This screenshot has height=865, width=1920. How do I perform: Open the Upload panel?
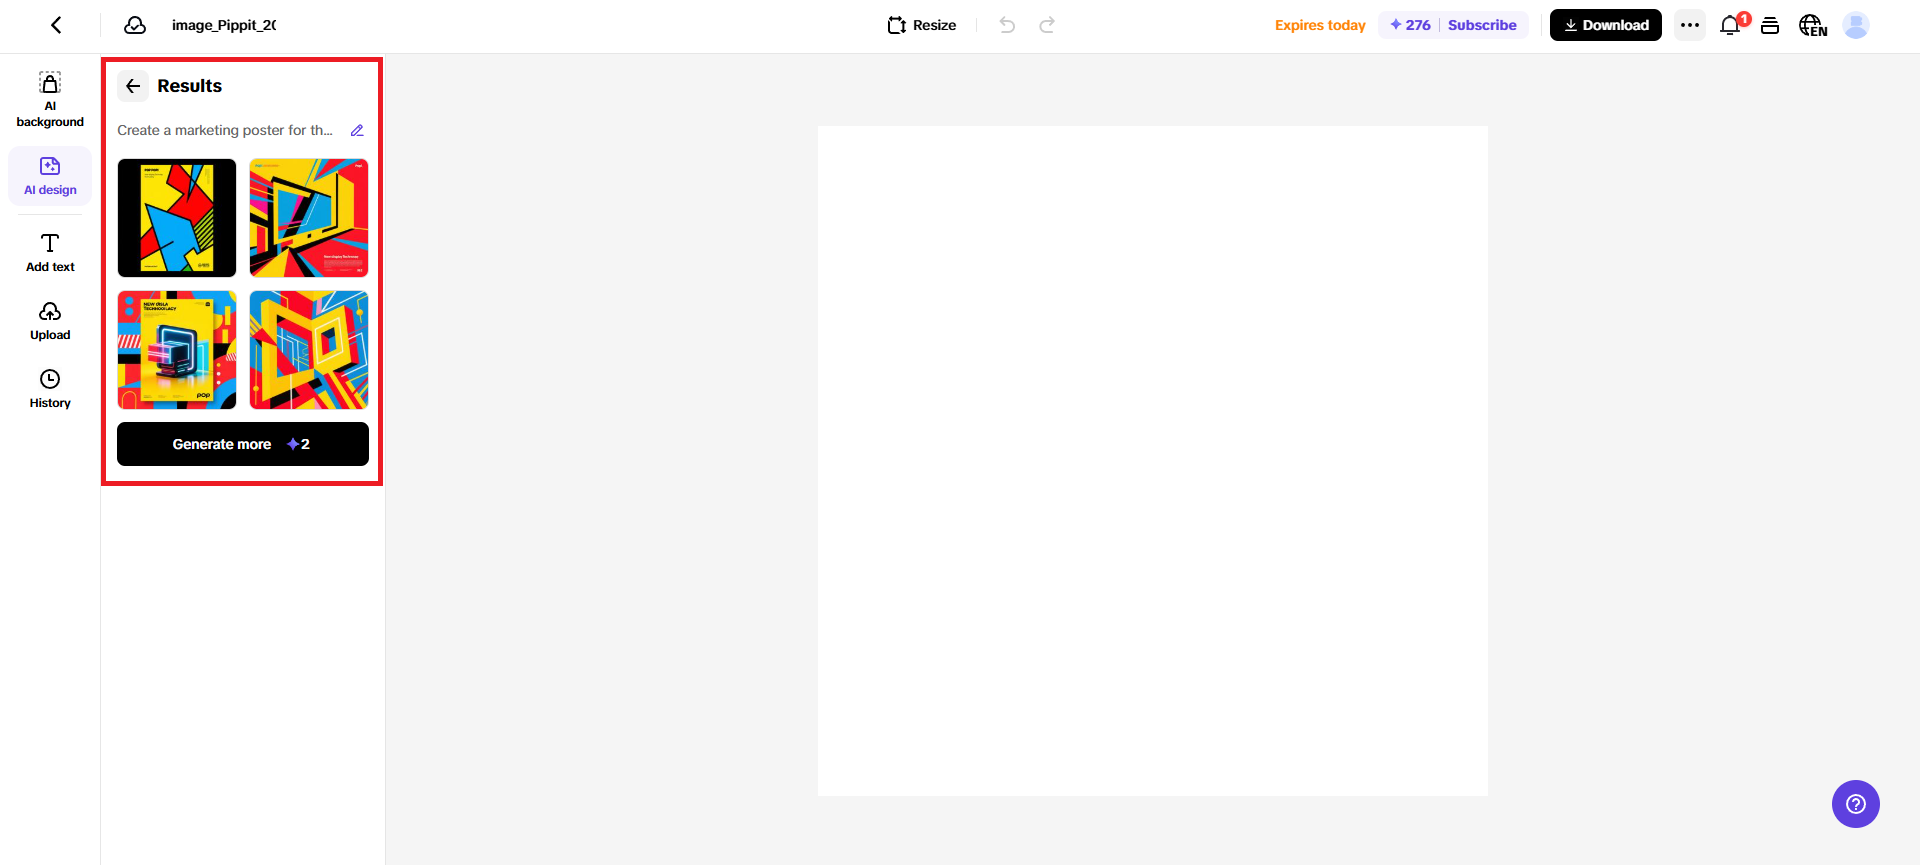tap(50, 321)
